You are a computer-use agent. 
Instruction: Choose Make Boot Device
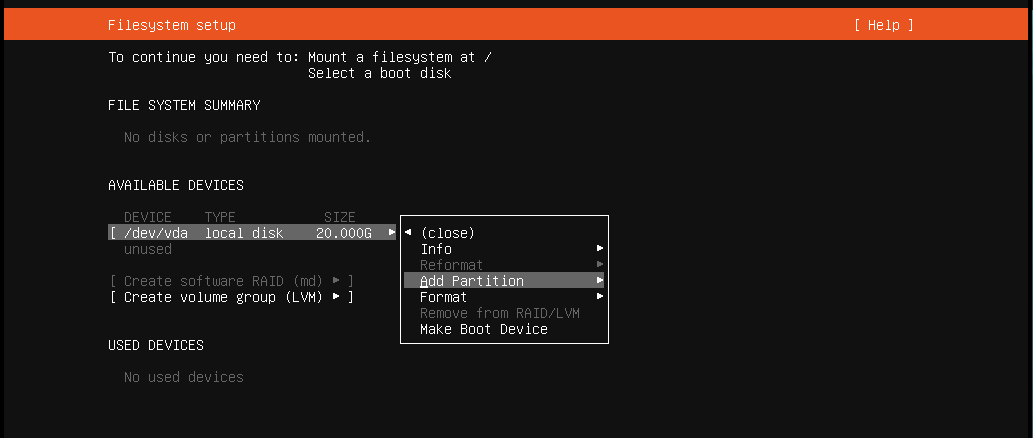(484, 329)
